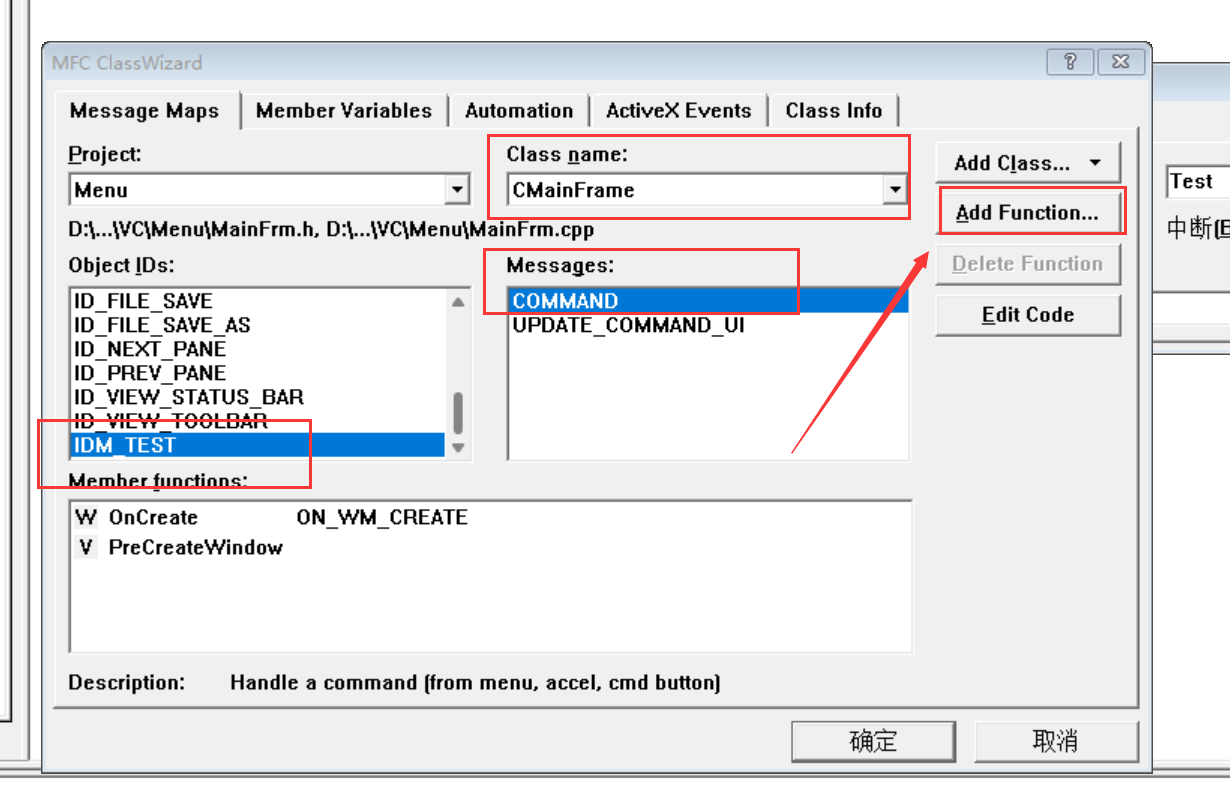Close the MFC ClassWizard dialog
The image size is (1230, 806).
1120,62
